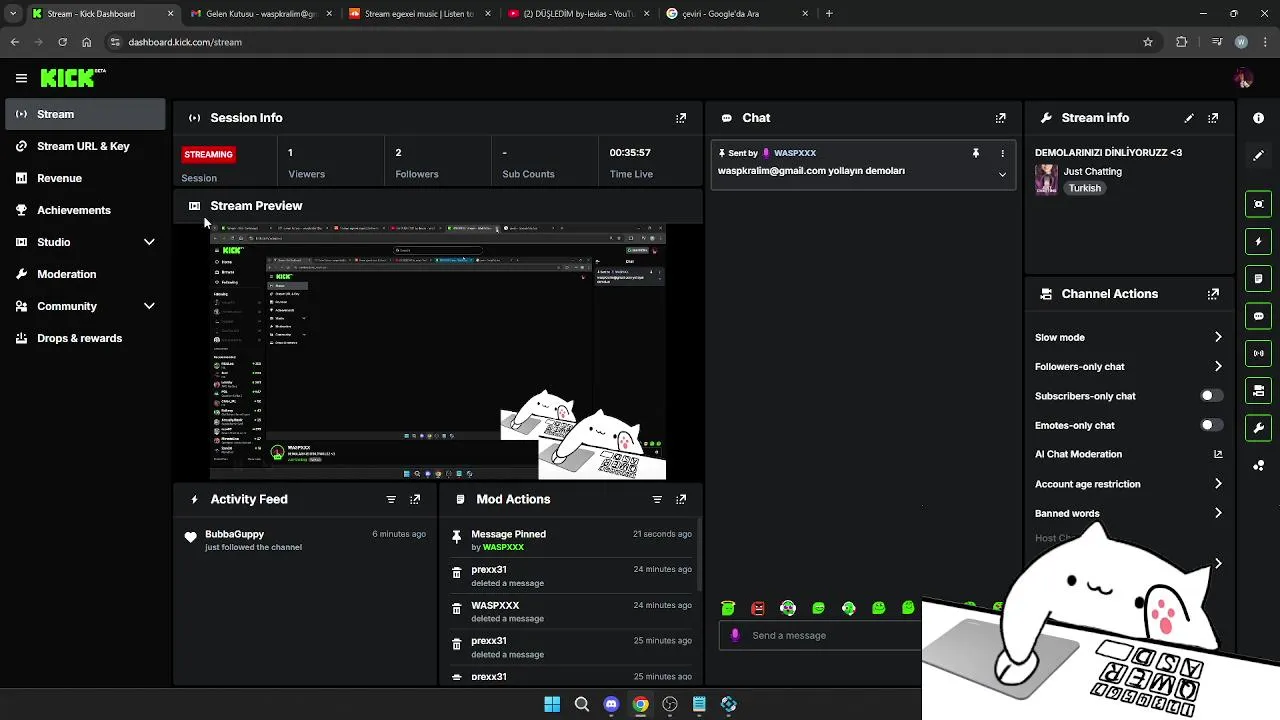
Task: Open Windows Start menu in taskbar
Action: pos(552,704)
